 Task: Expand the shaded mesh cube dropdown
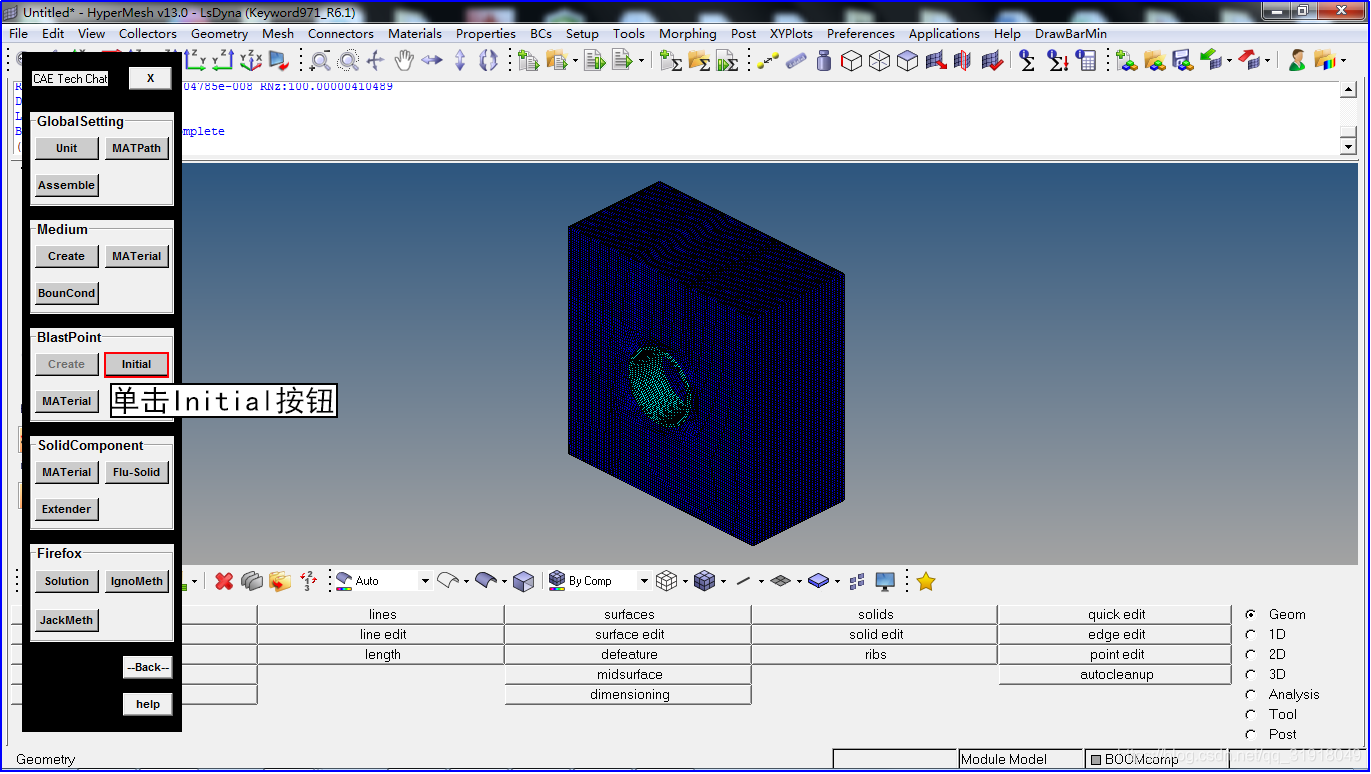pyautogui.click(x=723, y=581)
